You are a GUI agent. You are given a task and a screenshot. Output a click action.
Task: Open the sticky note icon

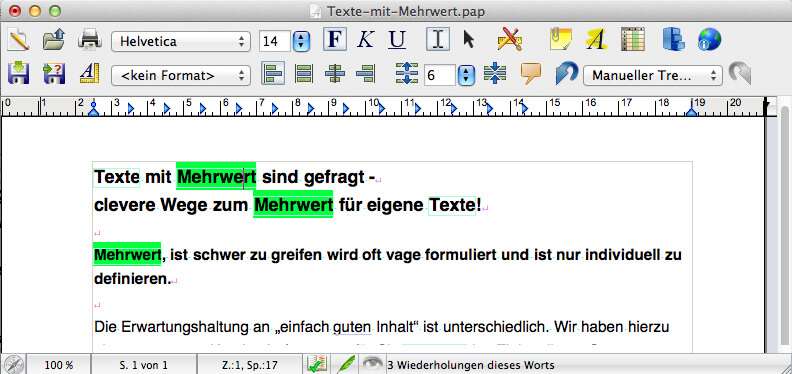pyautogui.click(x=561, y=40)
